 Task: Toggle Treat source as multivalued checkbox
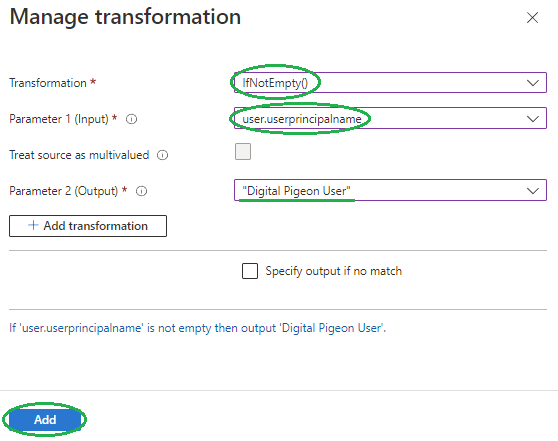(243, 152)
